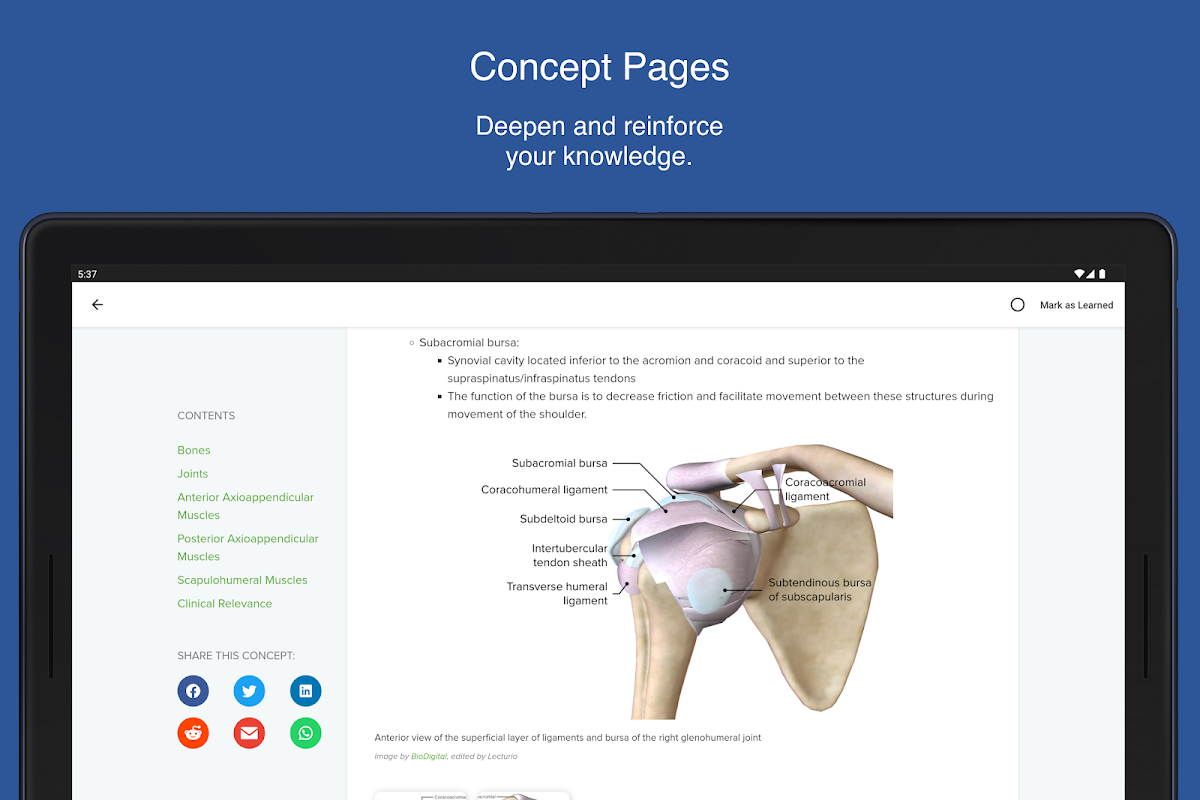Click the Coracoacromial ligament label
Viewport: 1200px width, 800px height.
(x=825, y=489)
